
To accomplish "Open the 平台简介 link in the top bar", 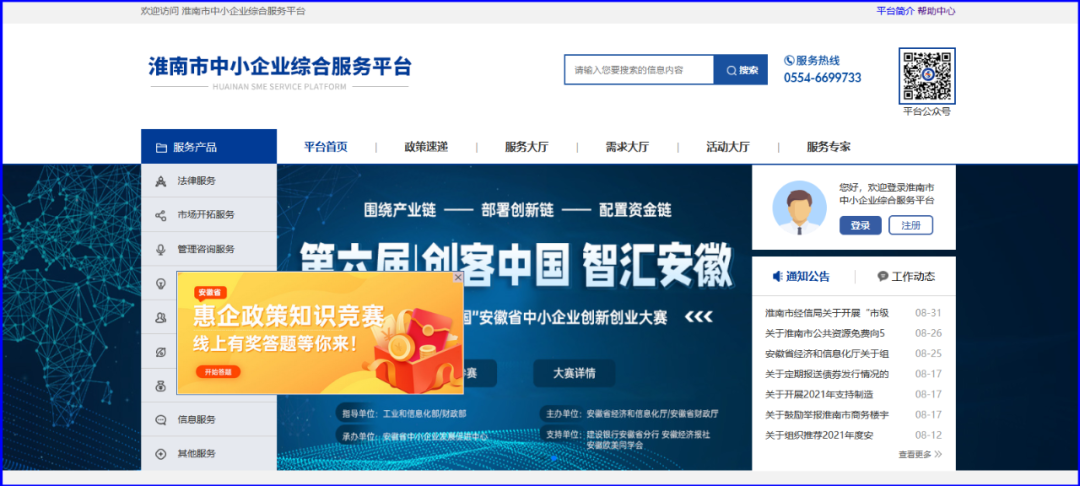I will pos(895,11).
